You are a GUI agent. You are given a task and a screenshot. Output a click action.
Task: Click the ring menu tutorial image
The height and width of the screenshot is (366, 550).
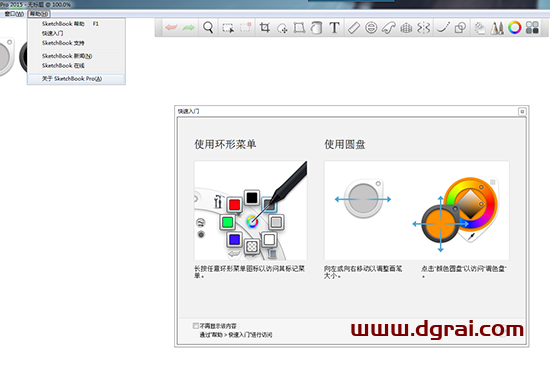pos(250,211)
